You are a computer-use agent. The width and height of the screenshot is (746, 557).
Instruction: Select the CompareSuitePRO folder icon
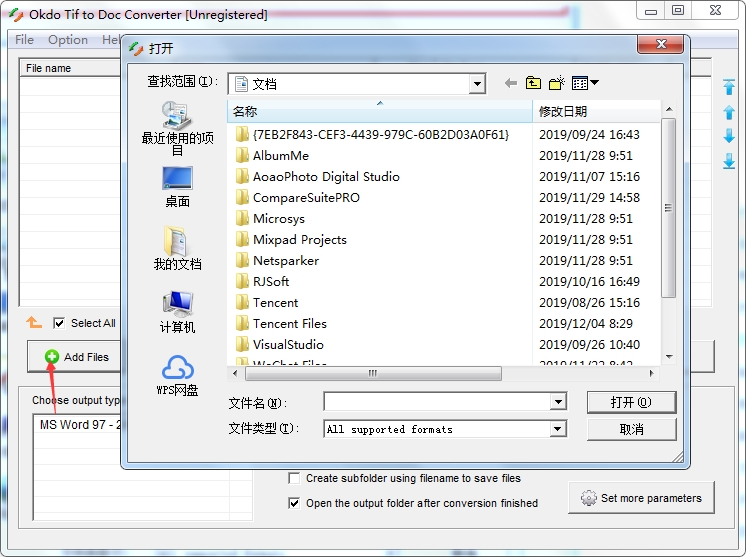click(242, 197)
